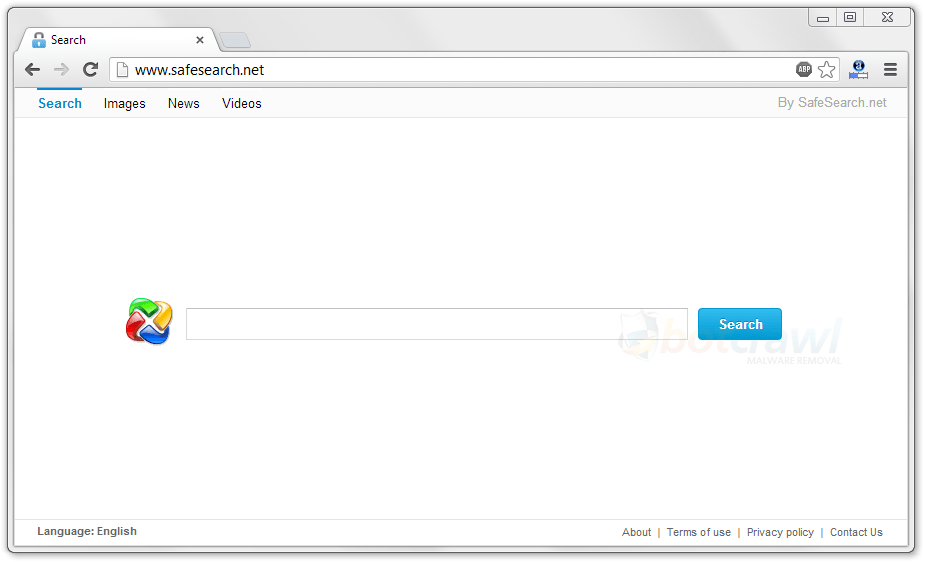Image resolution: width=925 pixels, height=562 pixels.
Task: Reload the page with the refresh icon
Action: pos(90,70)
